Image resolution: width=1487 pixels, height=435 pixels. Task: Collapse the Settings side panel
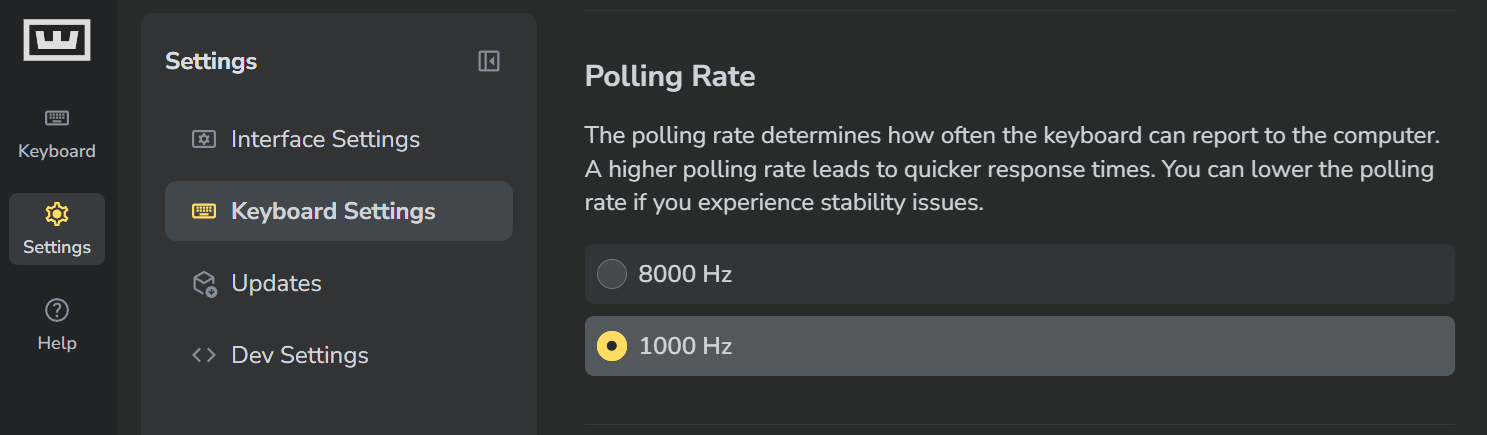point(489,61)
